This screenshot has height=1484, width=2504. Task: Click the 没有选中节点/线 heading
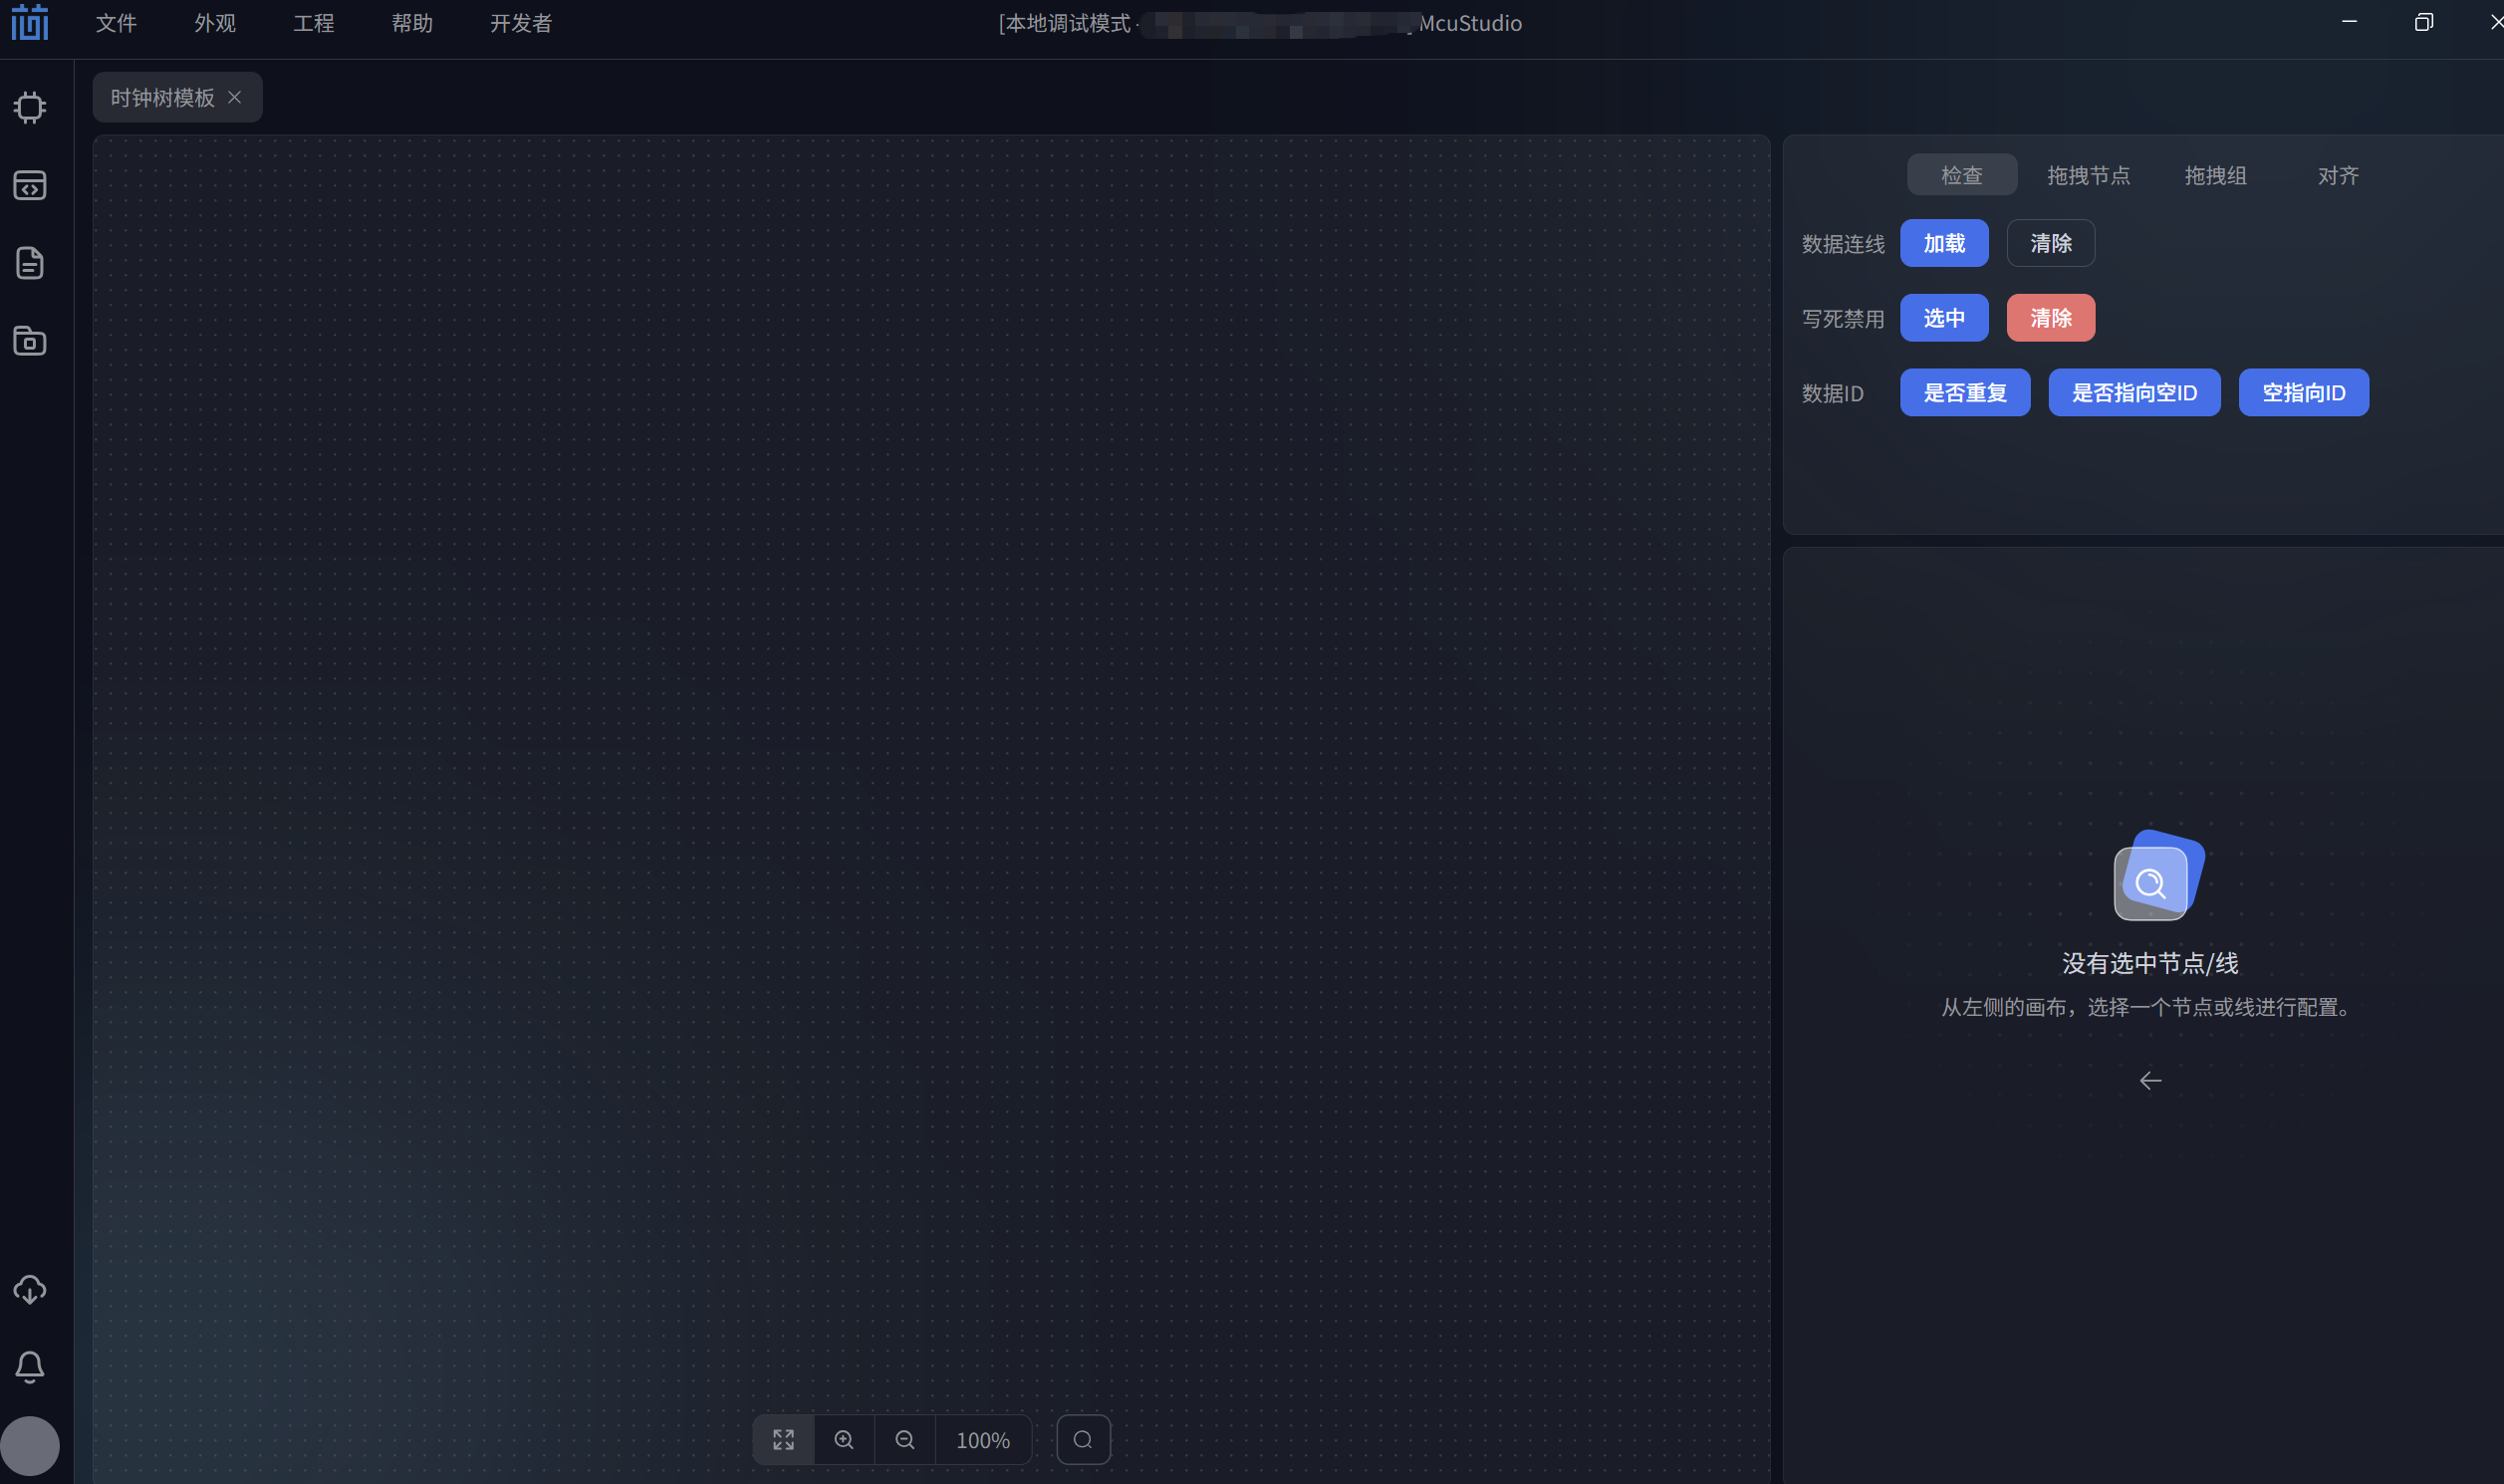pyautogui.click(x=2150, y=963)
